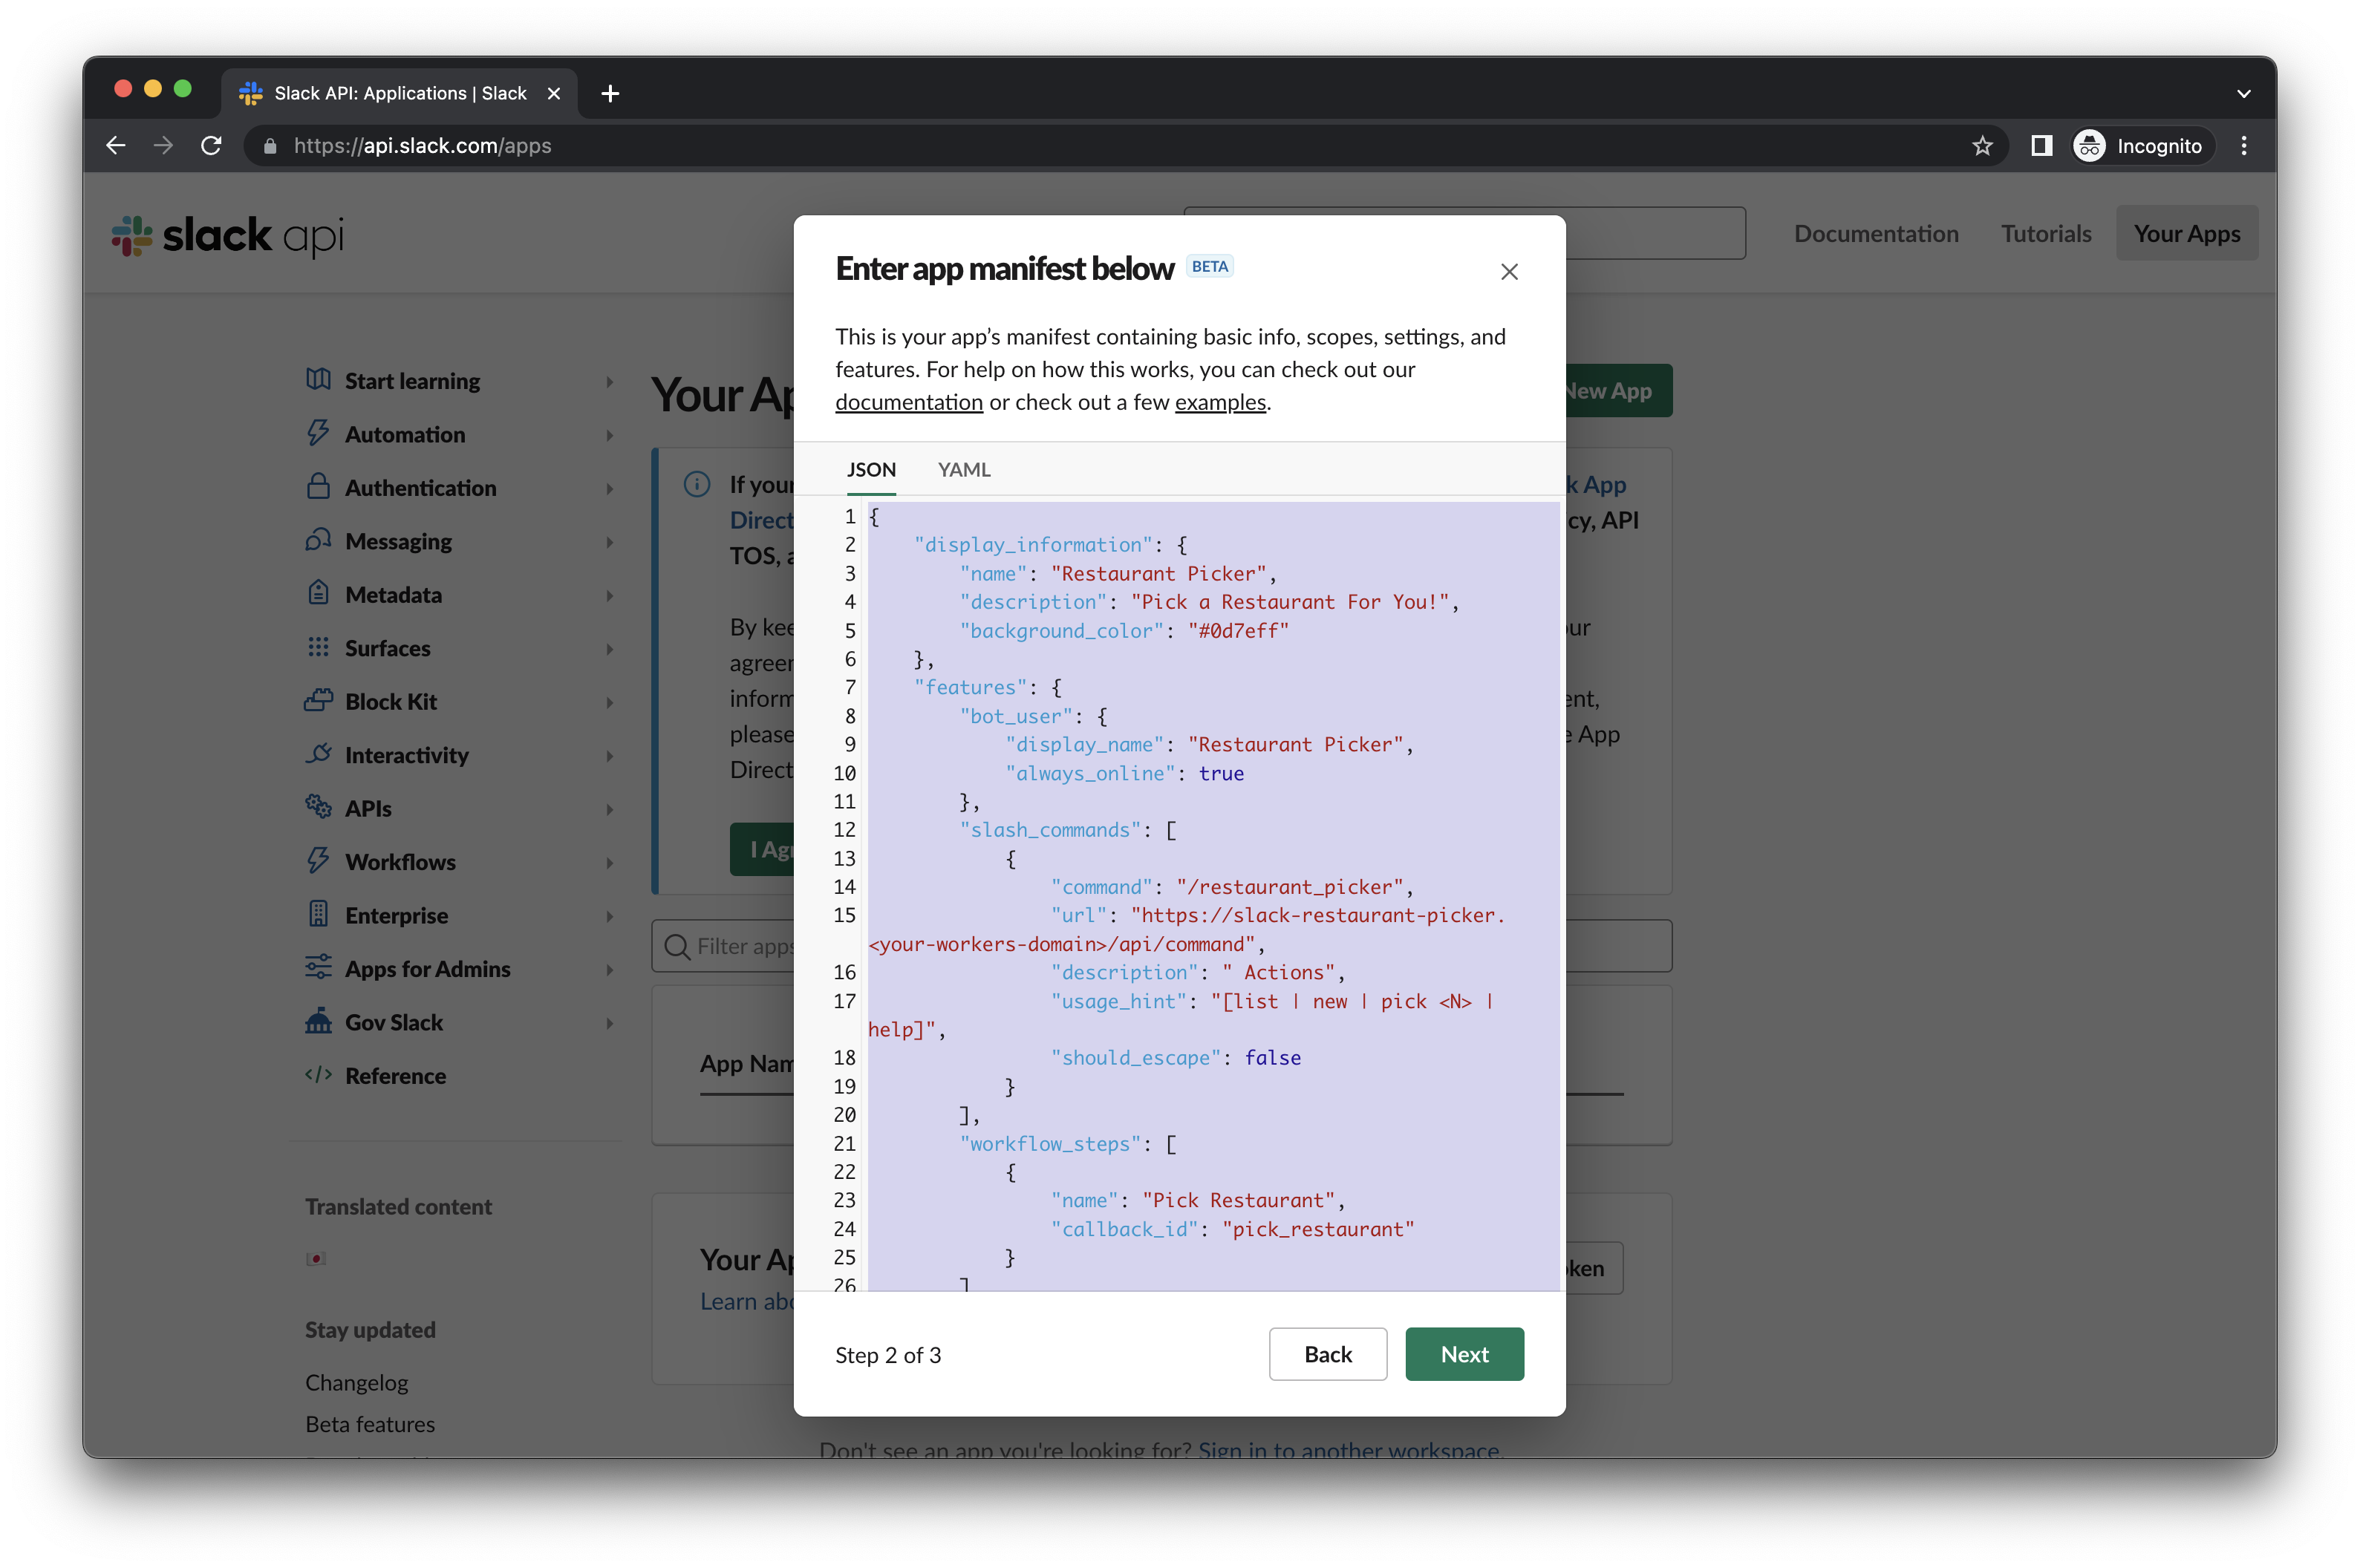2360x1568 pixels.
Task: Click the Back button
Action: 1327,1353
